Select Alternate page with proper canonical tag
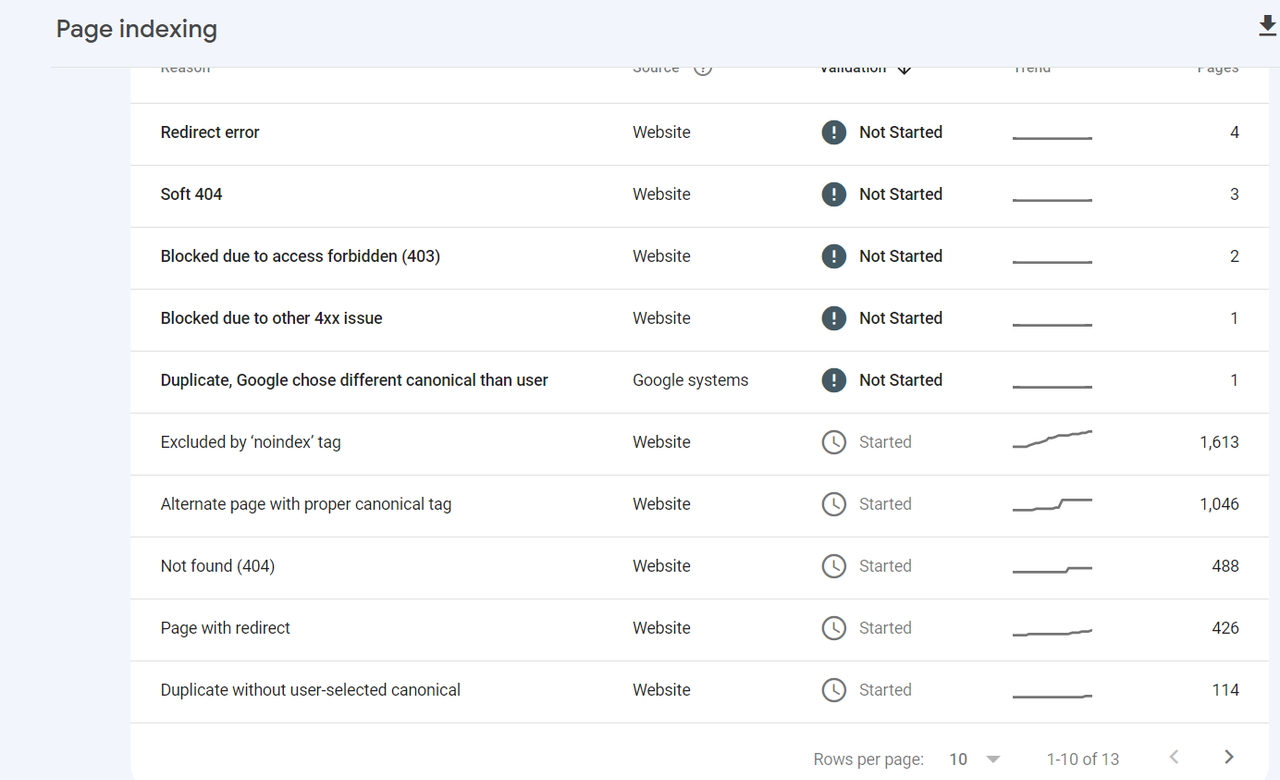This screenshot has height=780, width=1280. point(306,504)
